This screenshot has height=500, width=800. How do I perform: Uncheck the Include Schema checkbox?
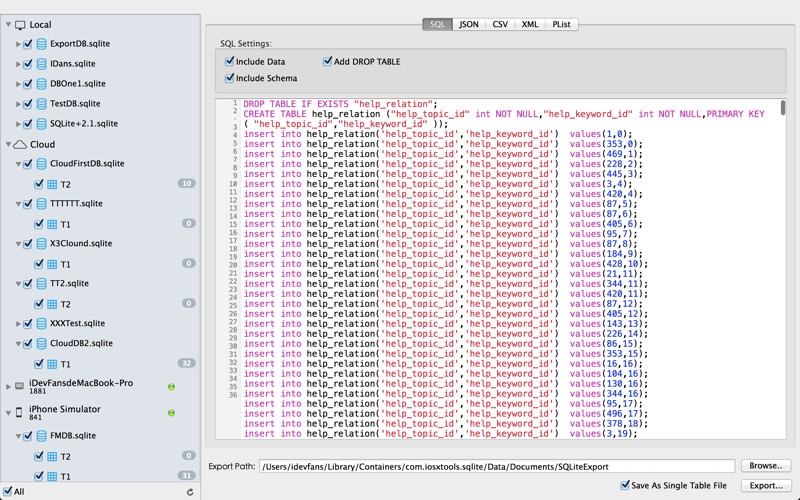click(230, 78)
